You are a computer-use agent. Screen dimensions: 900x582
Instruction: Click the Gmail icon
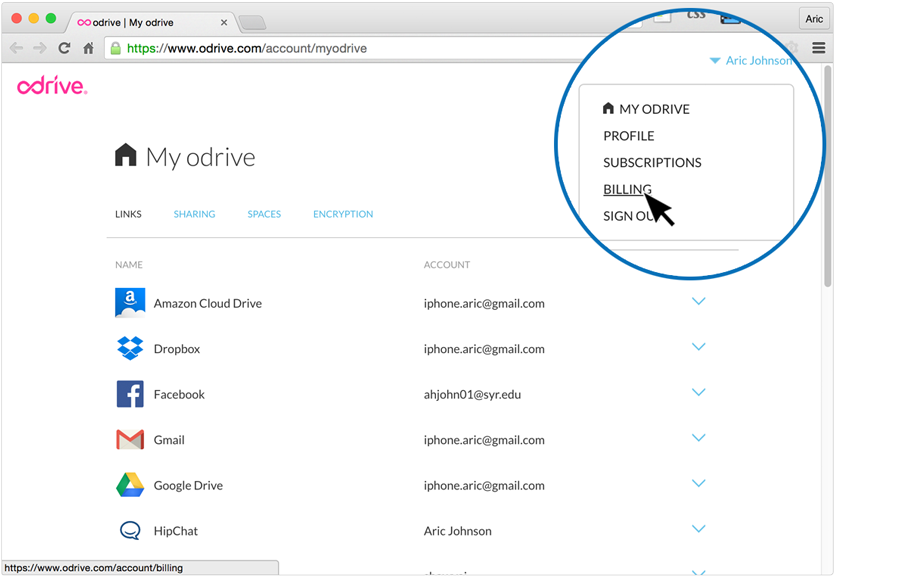click(130, 440)
